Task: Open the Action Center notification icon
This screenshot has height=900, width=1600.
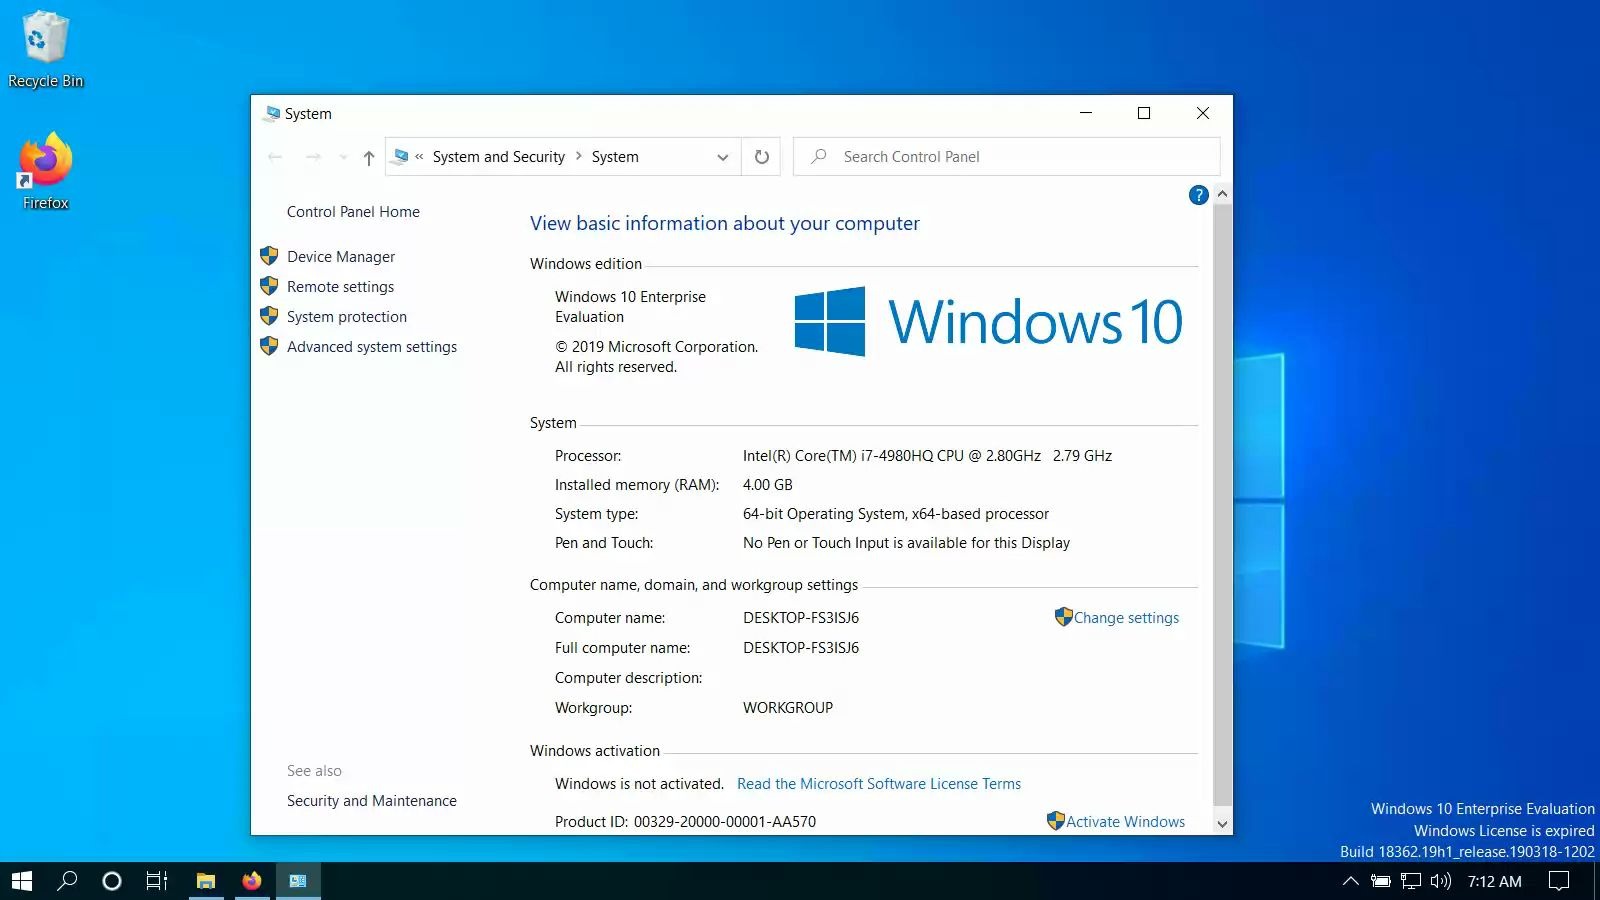Action: (1558, 881)
